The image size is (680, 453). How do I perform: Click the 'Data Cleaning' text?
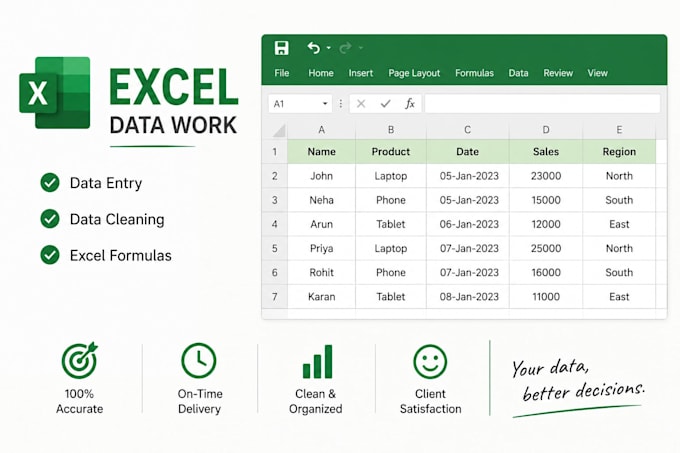[117, 219]
